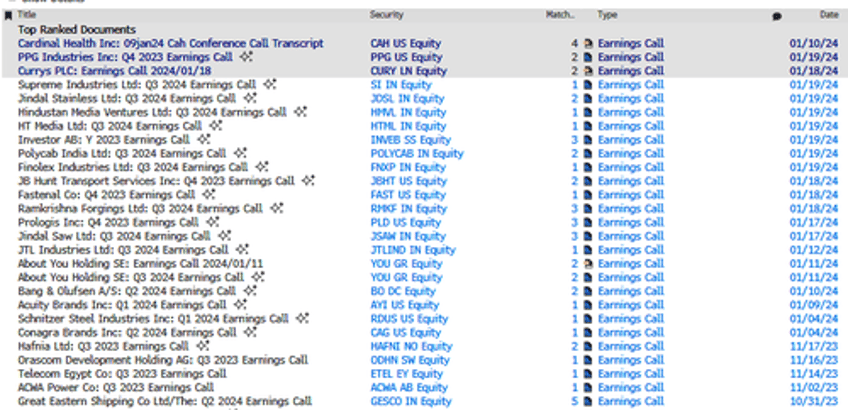Click sparkle icon beside About You Q3 2024 call
848x410 pixels.
258,277
